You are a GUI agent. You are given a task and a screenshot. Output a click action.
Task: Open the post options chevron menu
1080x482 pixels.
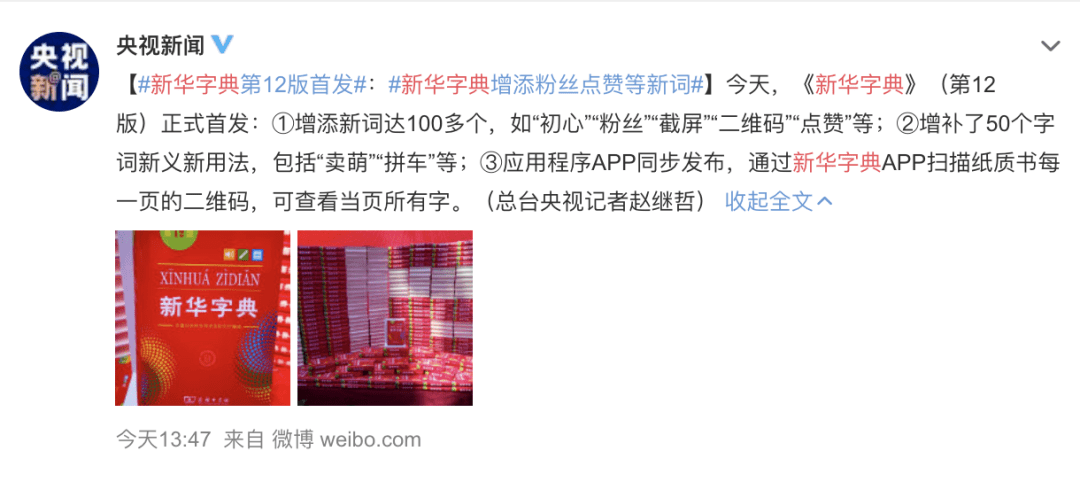pos(1050,47)
